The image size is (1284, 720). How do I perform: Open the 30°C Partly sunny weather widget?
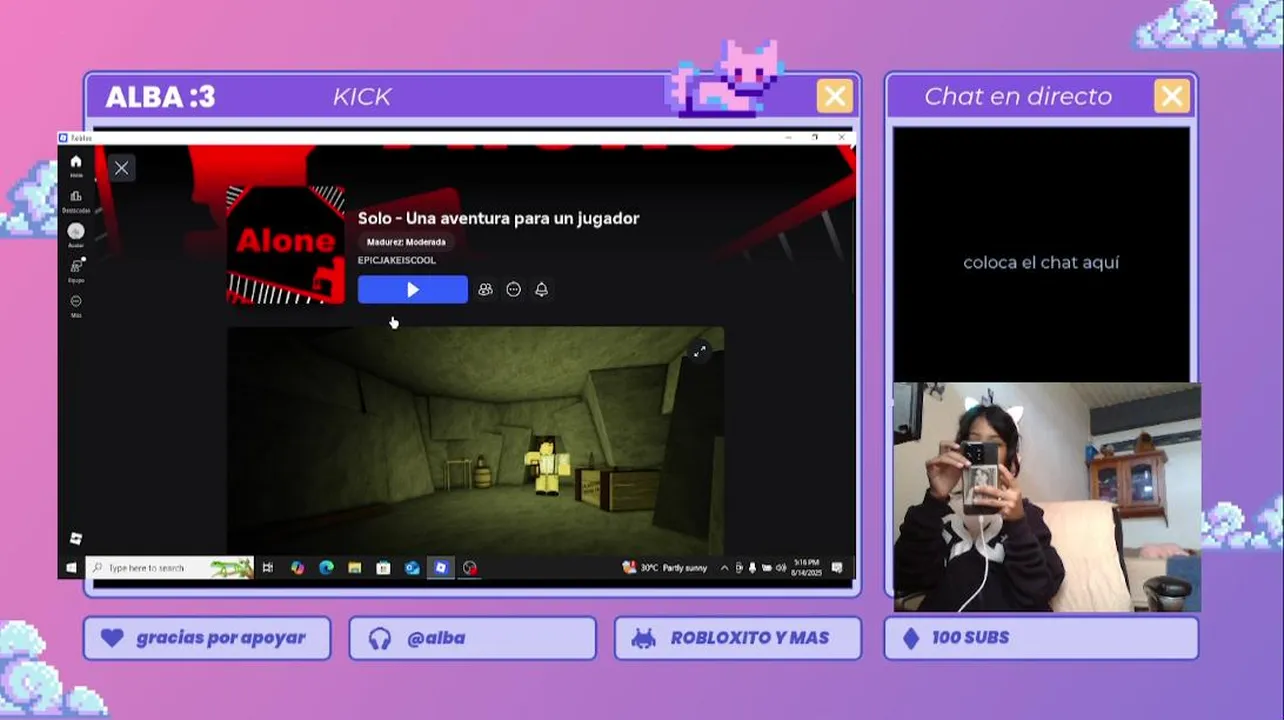point(665,567)
